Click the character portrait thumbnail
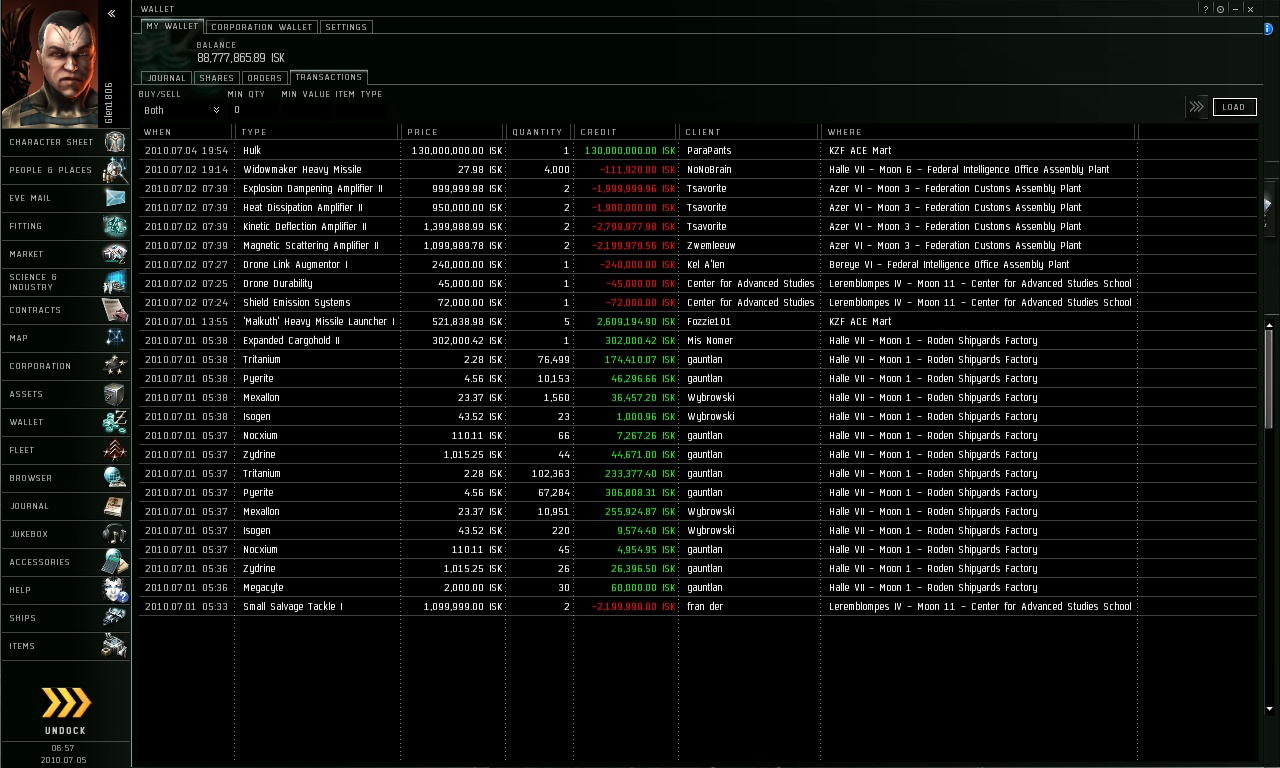Screen dimensions: 1280x768 tap(50, 64)
